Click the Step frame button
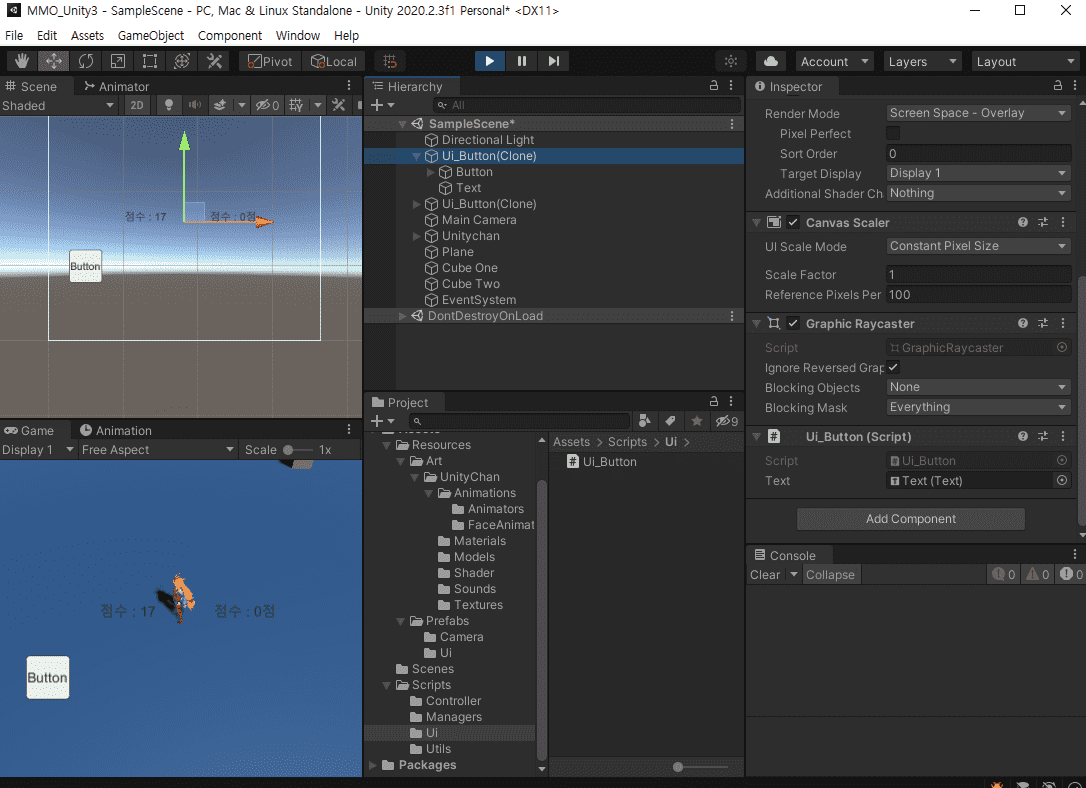1086x788 pixels. click(x=553, y=61)
